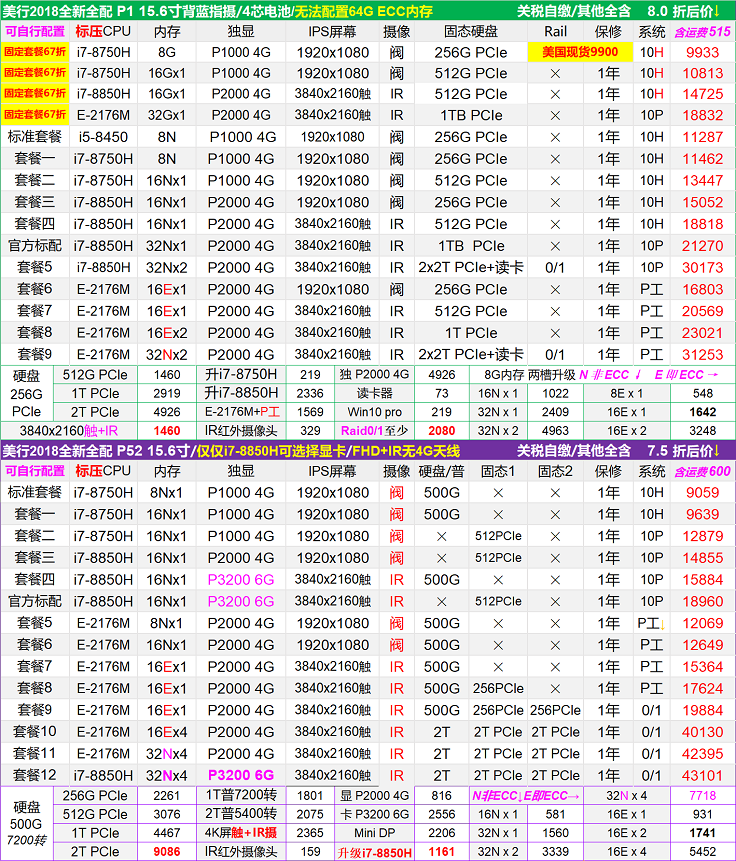Select the 31253 price for 套餐9

tap(701, 354)
